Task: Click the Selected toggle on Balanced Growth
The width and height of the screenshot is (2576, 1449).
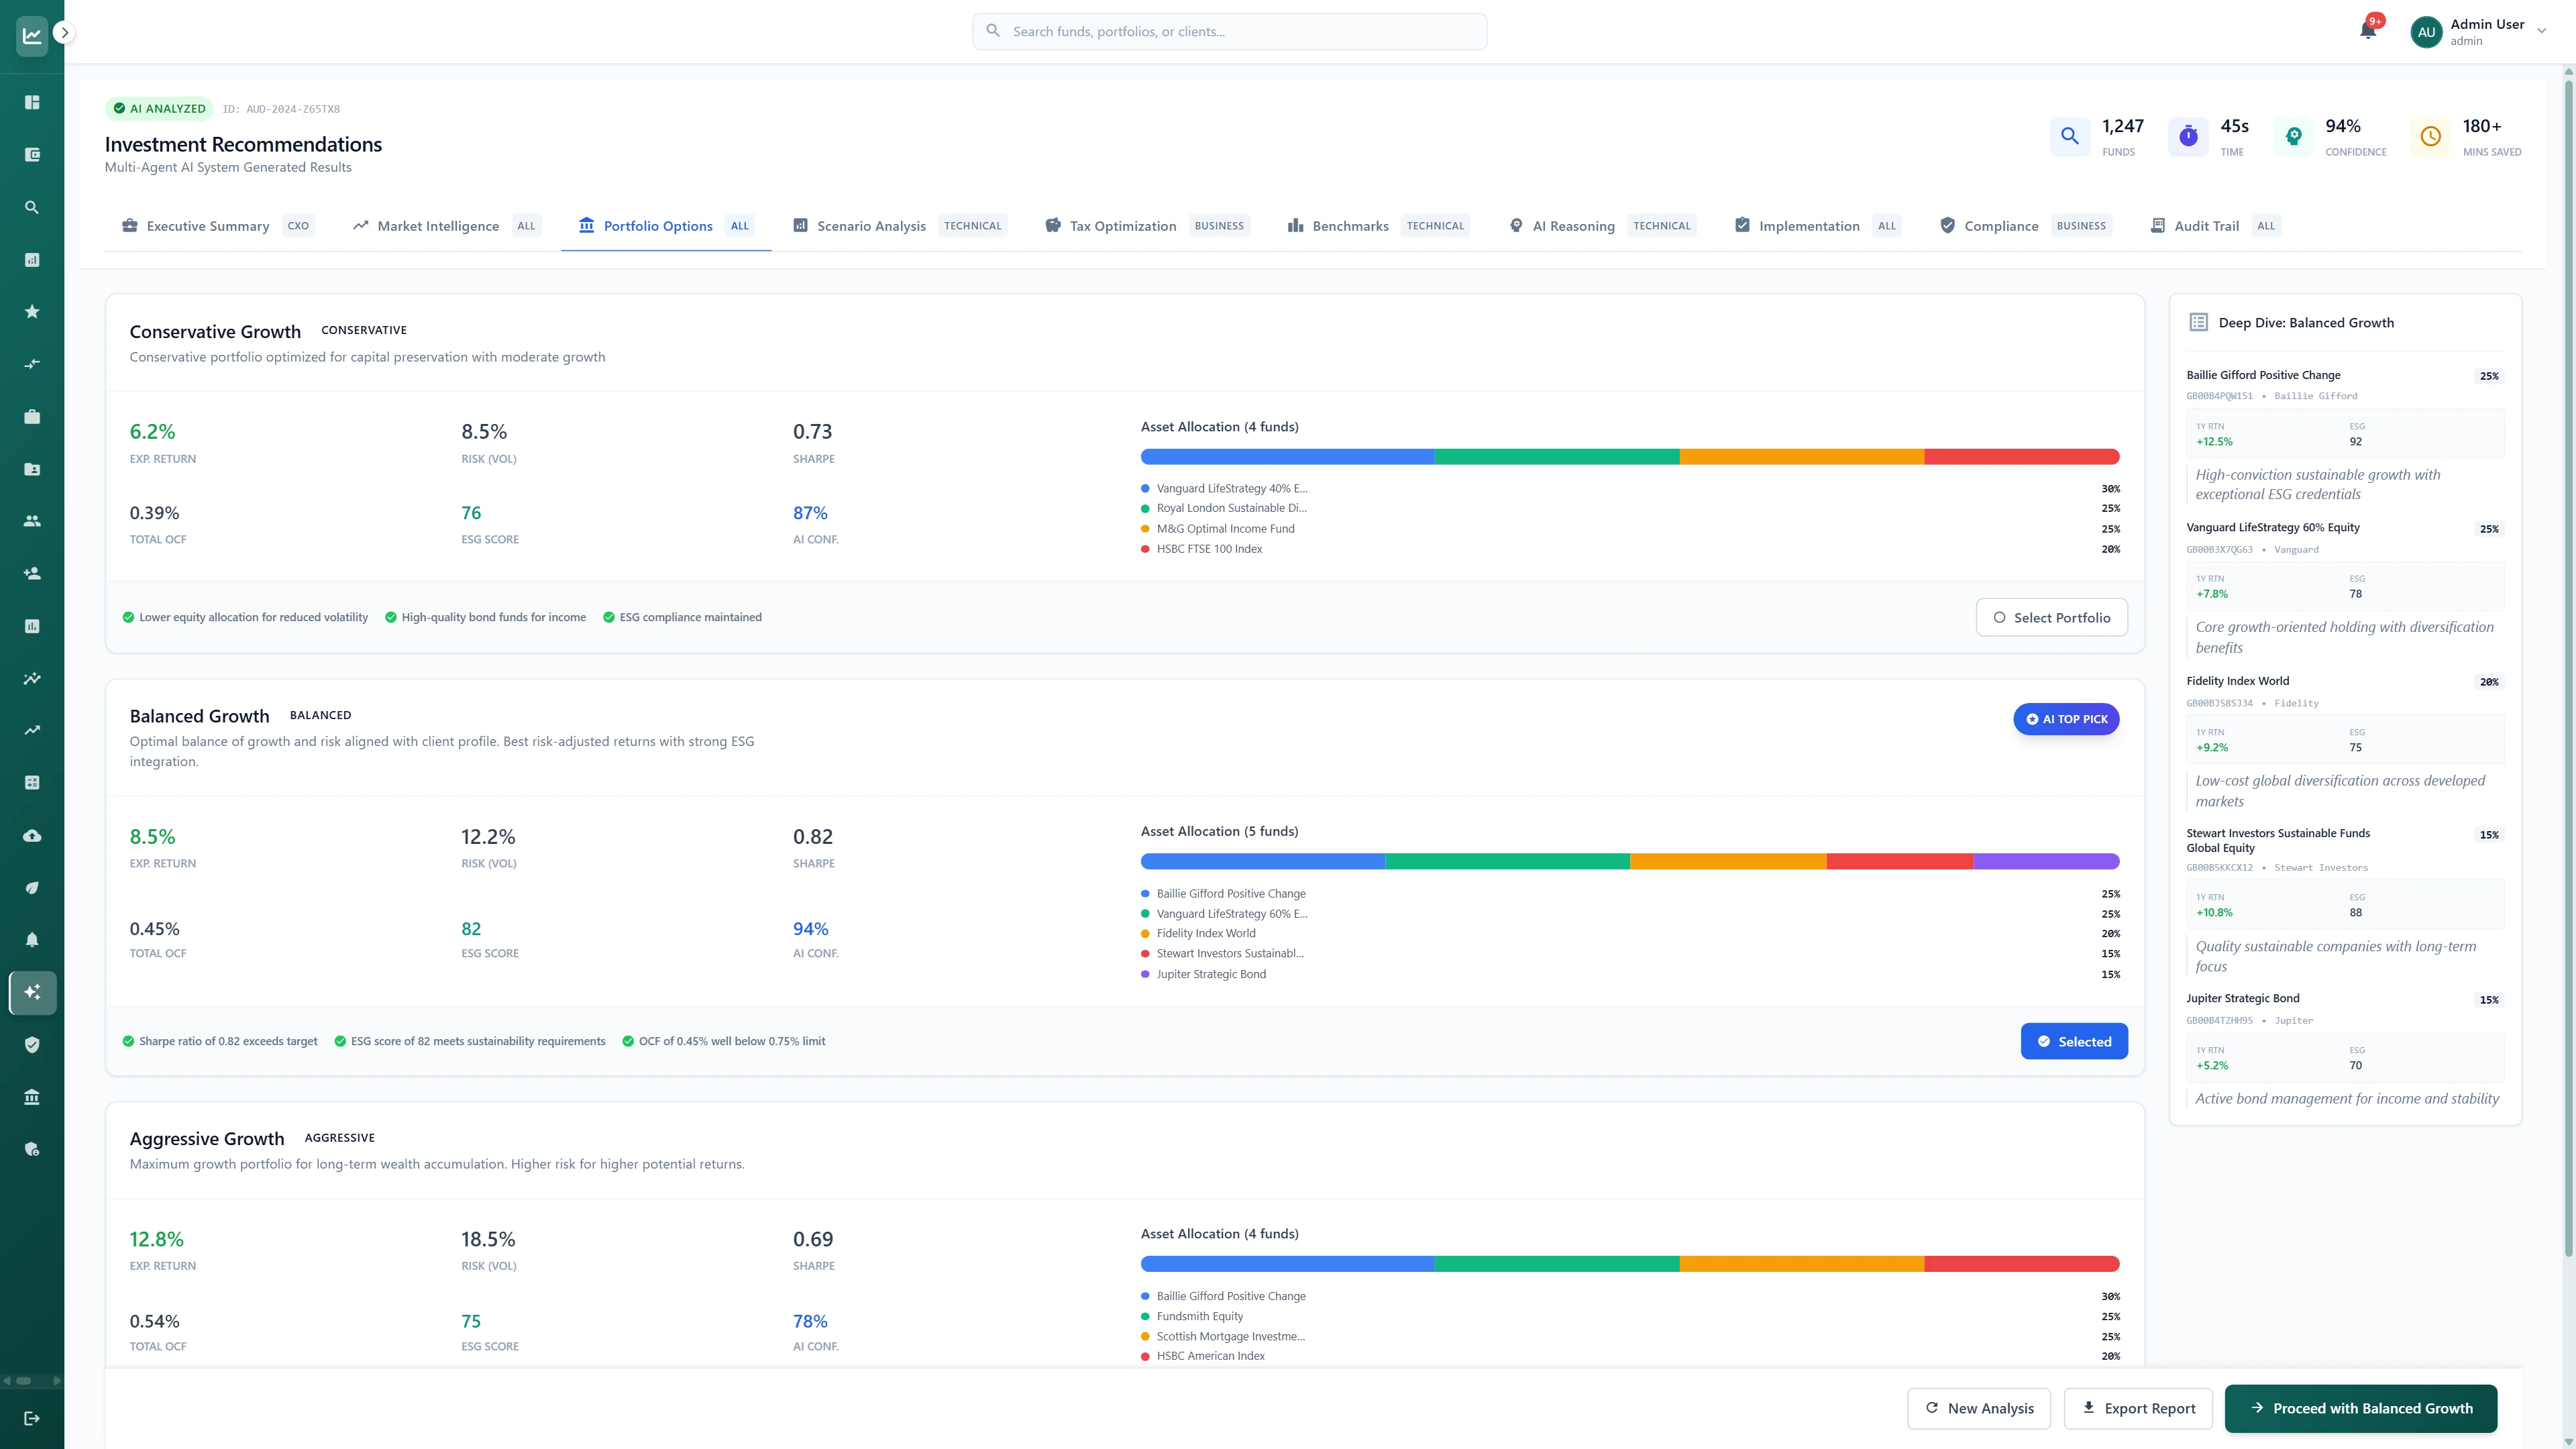Action: tap(2074, 1041)
